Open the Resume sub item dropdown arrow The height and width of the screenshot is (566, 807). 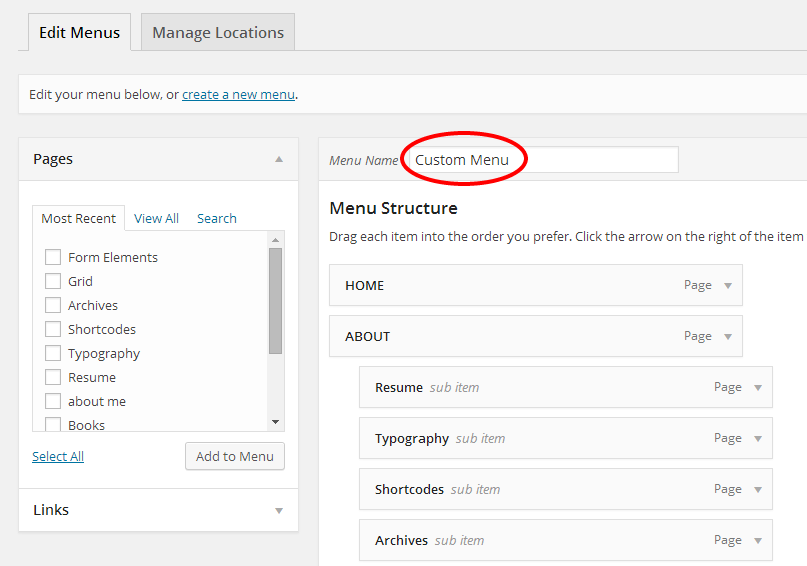758,388
